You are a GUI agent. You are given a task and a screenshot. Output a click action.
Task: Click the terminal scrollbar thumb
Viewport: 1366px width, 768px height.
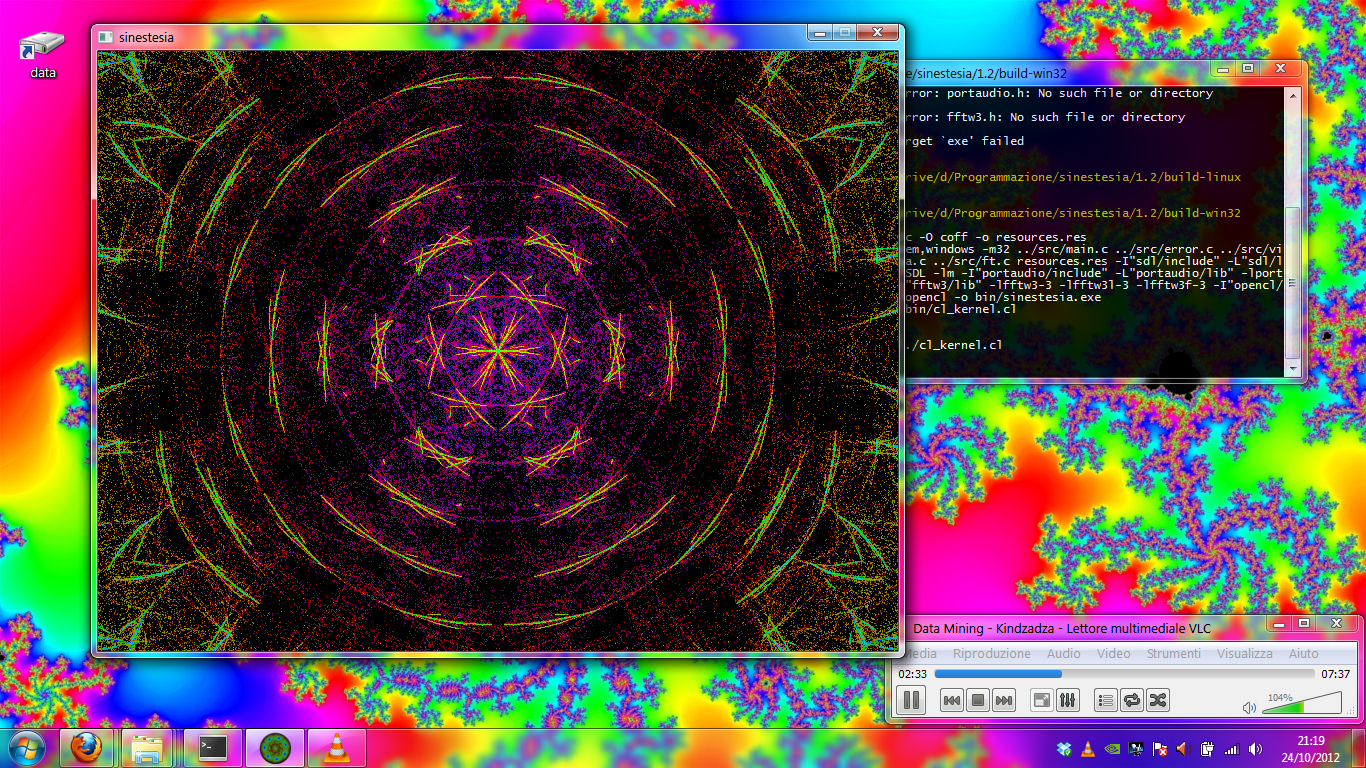coord(1293,283)
